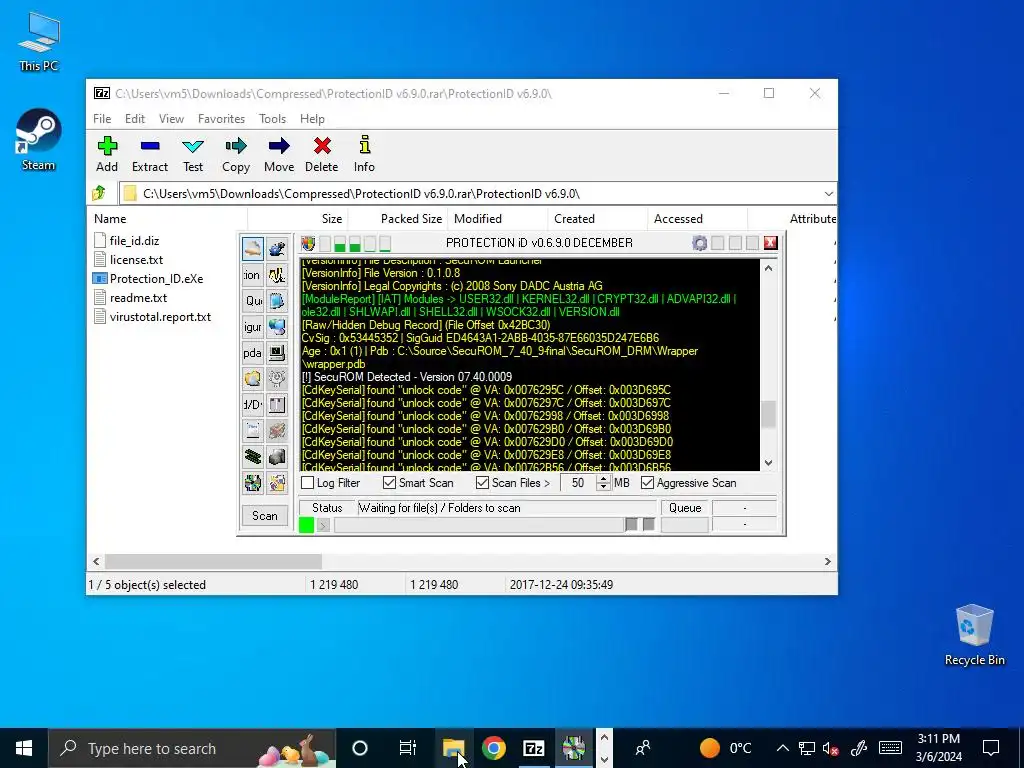The image size is (1024, 768).
Task: Enable the Log Filter checkbox
Action: point(308,483)
